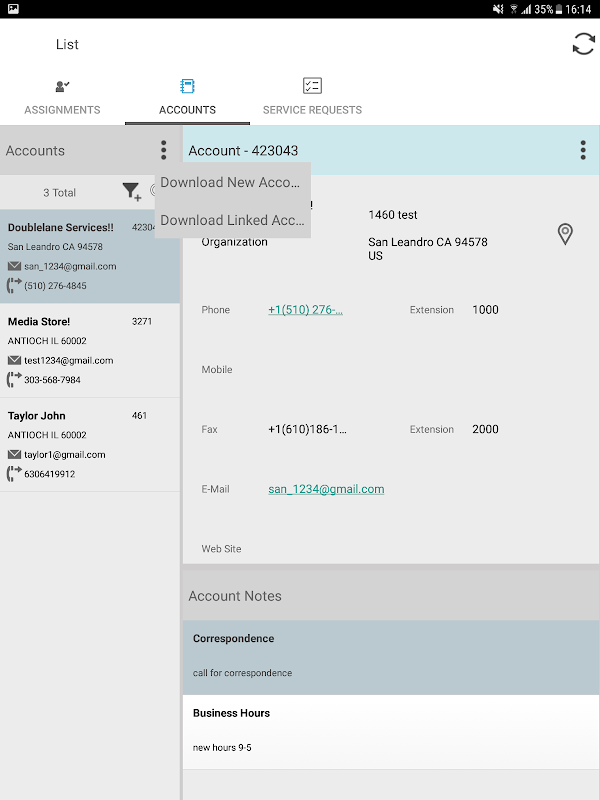This screenshot has height=800, width=600.
Task: Tap email envelope icon for Taylor John
Action: pos(14,455)
